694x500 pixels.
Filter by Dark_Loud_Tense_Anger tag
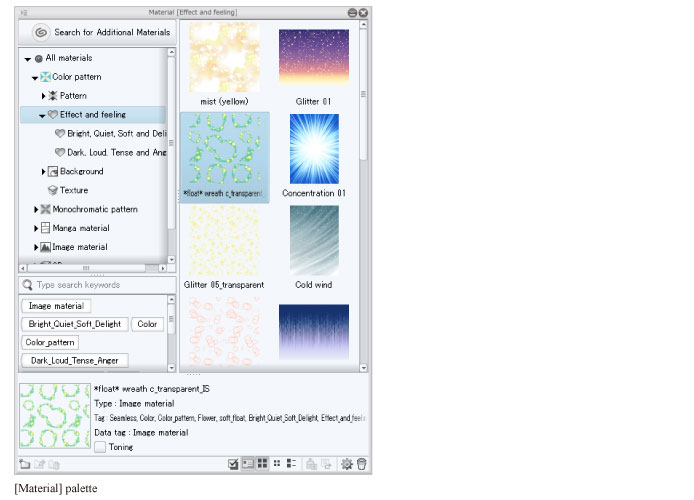75,361
